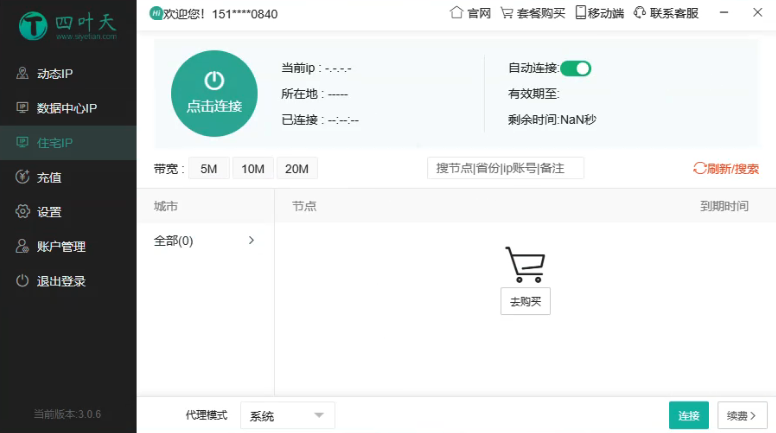Image resolution: width=776 pixels, height=433 pixels.
Task: Open the 移动端 phone icon
Action: click(x=581, y=13)
